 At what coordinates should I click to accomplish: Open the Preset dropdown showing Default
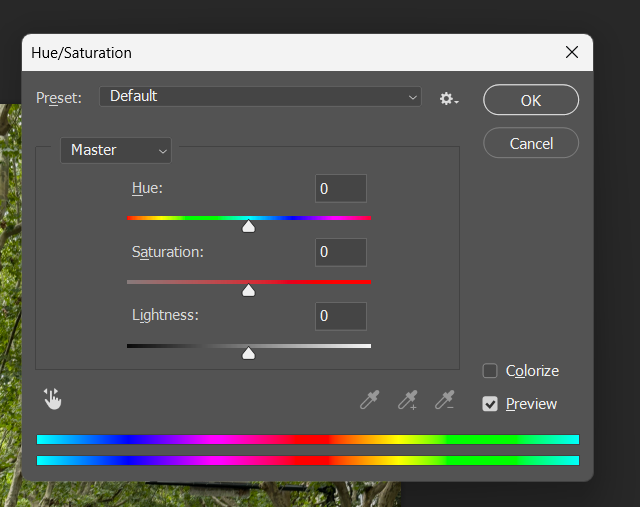[x=260, y=97]
